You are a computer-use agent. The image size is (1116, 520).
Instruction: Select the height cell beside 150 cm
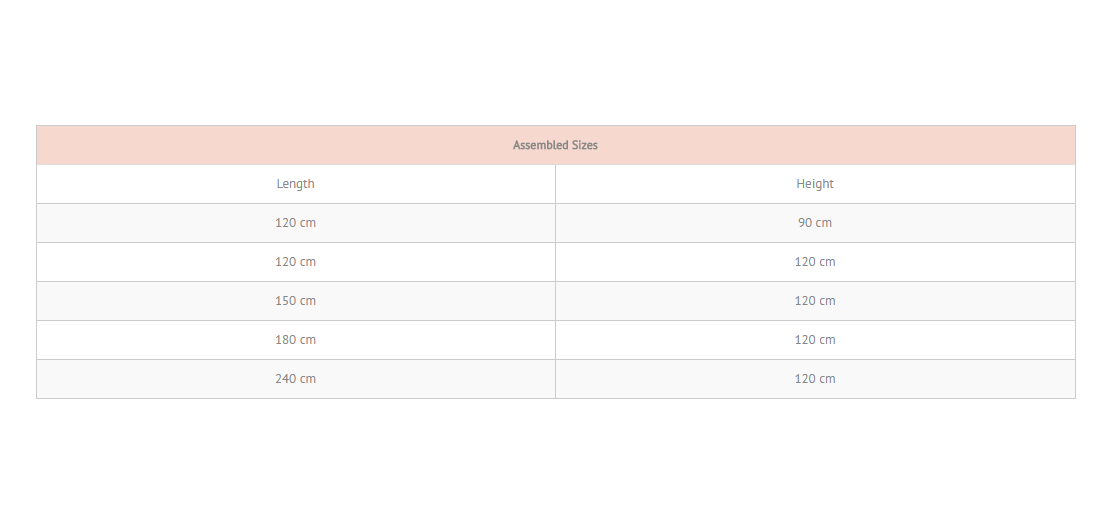click(x=815, y=301)
